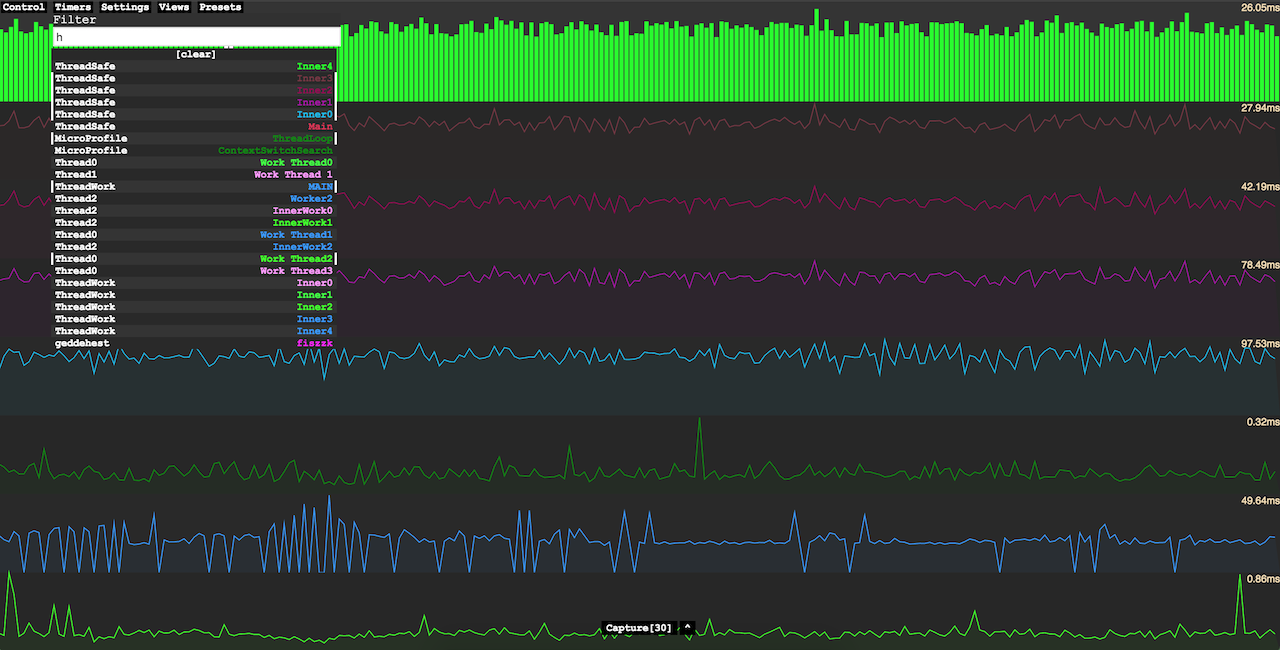Select the Thread1 Work Thread 1 entry

(194, 174)
